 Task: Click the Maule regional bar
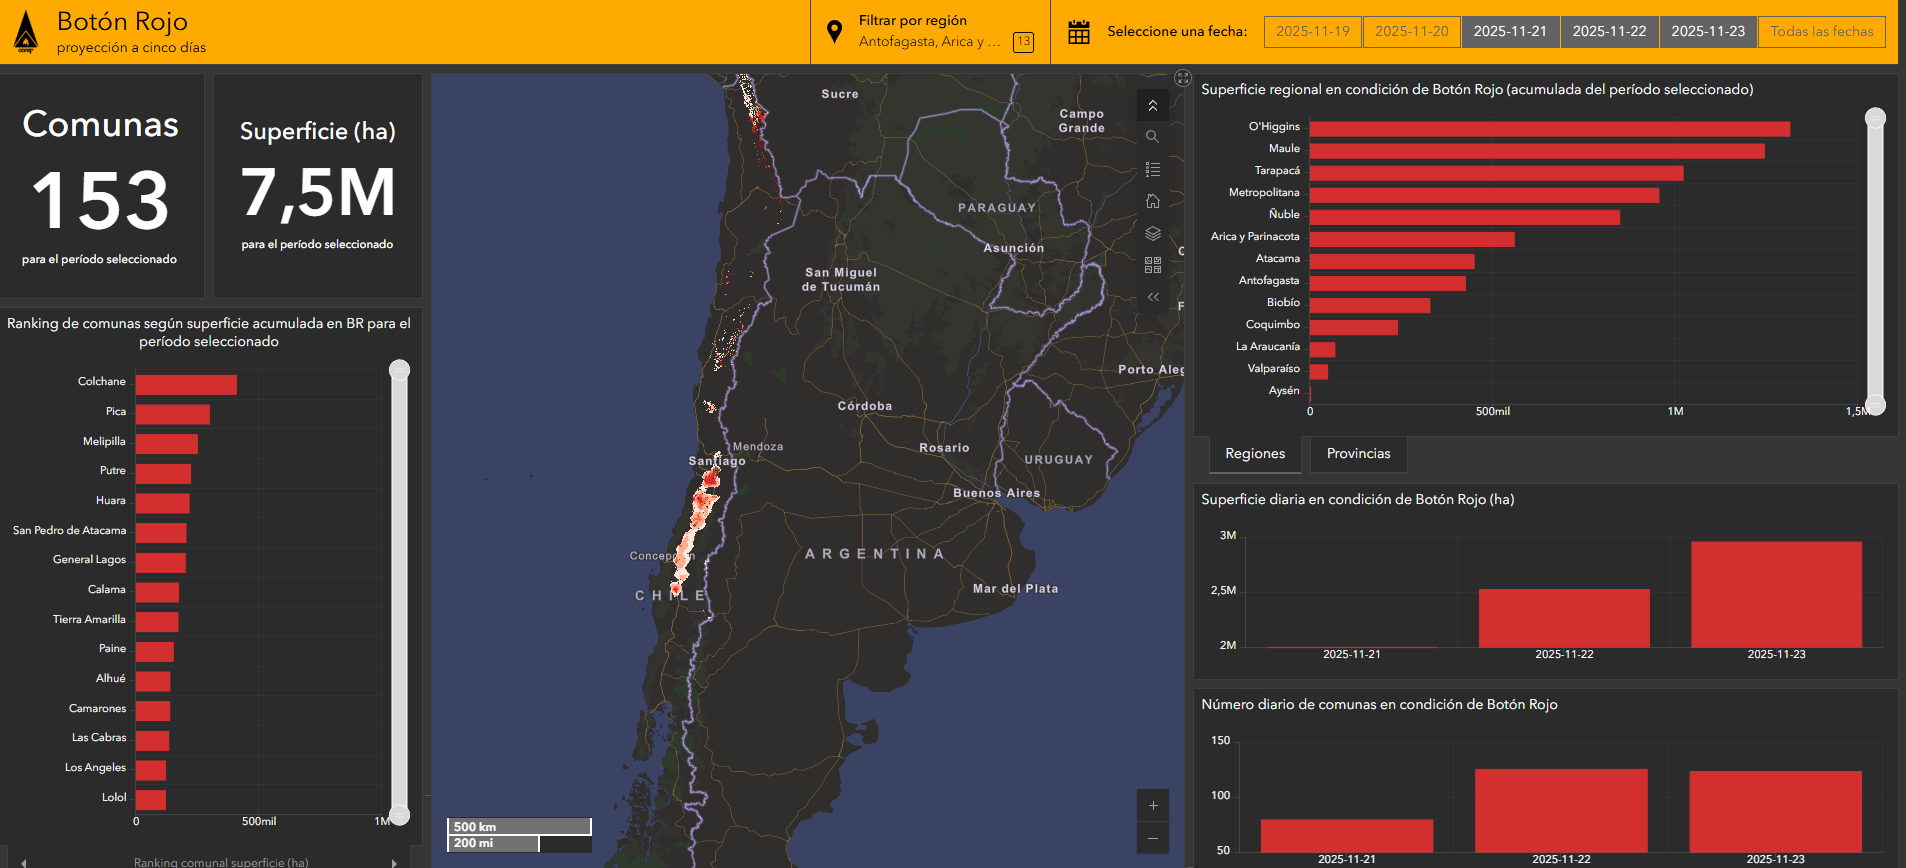(1537, 151)
